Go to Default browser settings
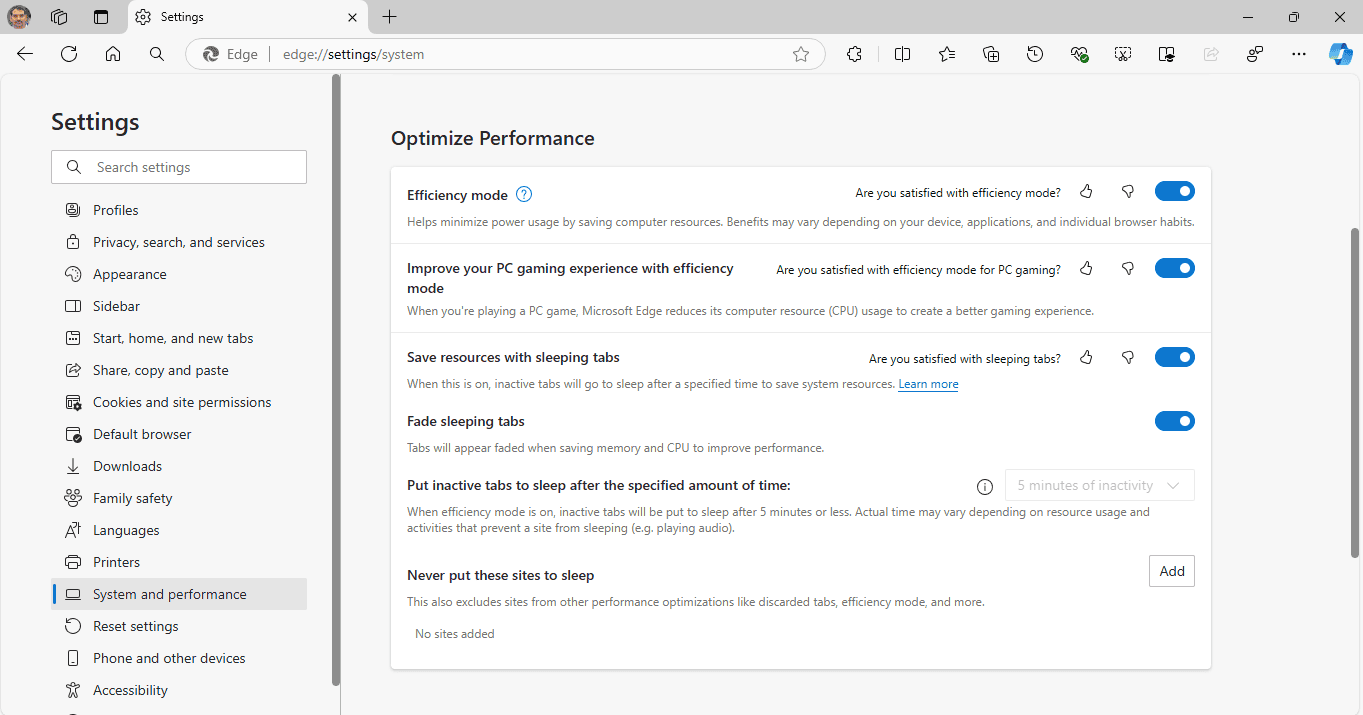Viewport: 1363px width, 715px height. pyautogui.click(x=179, y=434)
